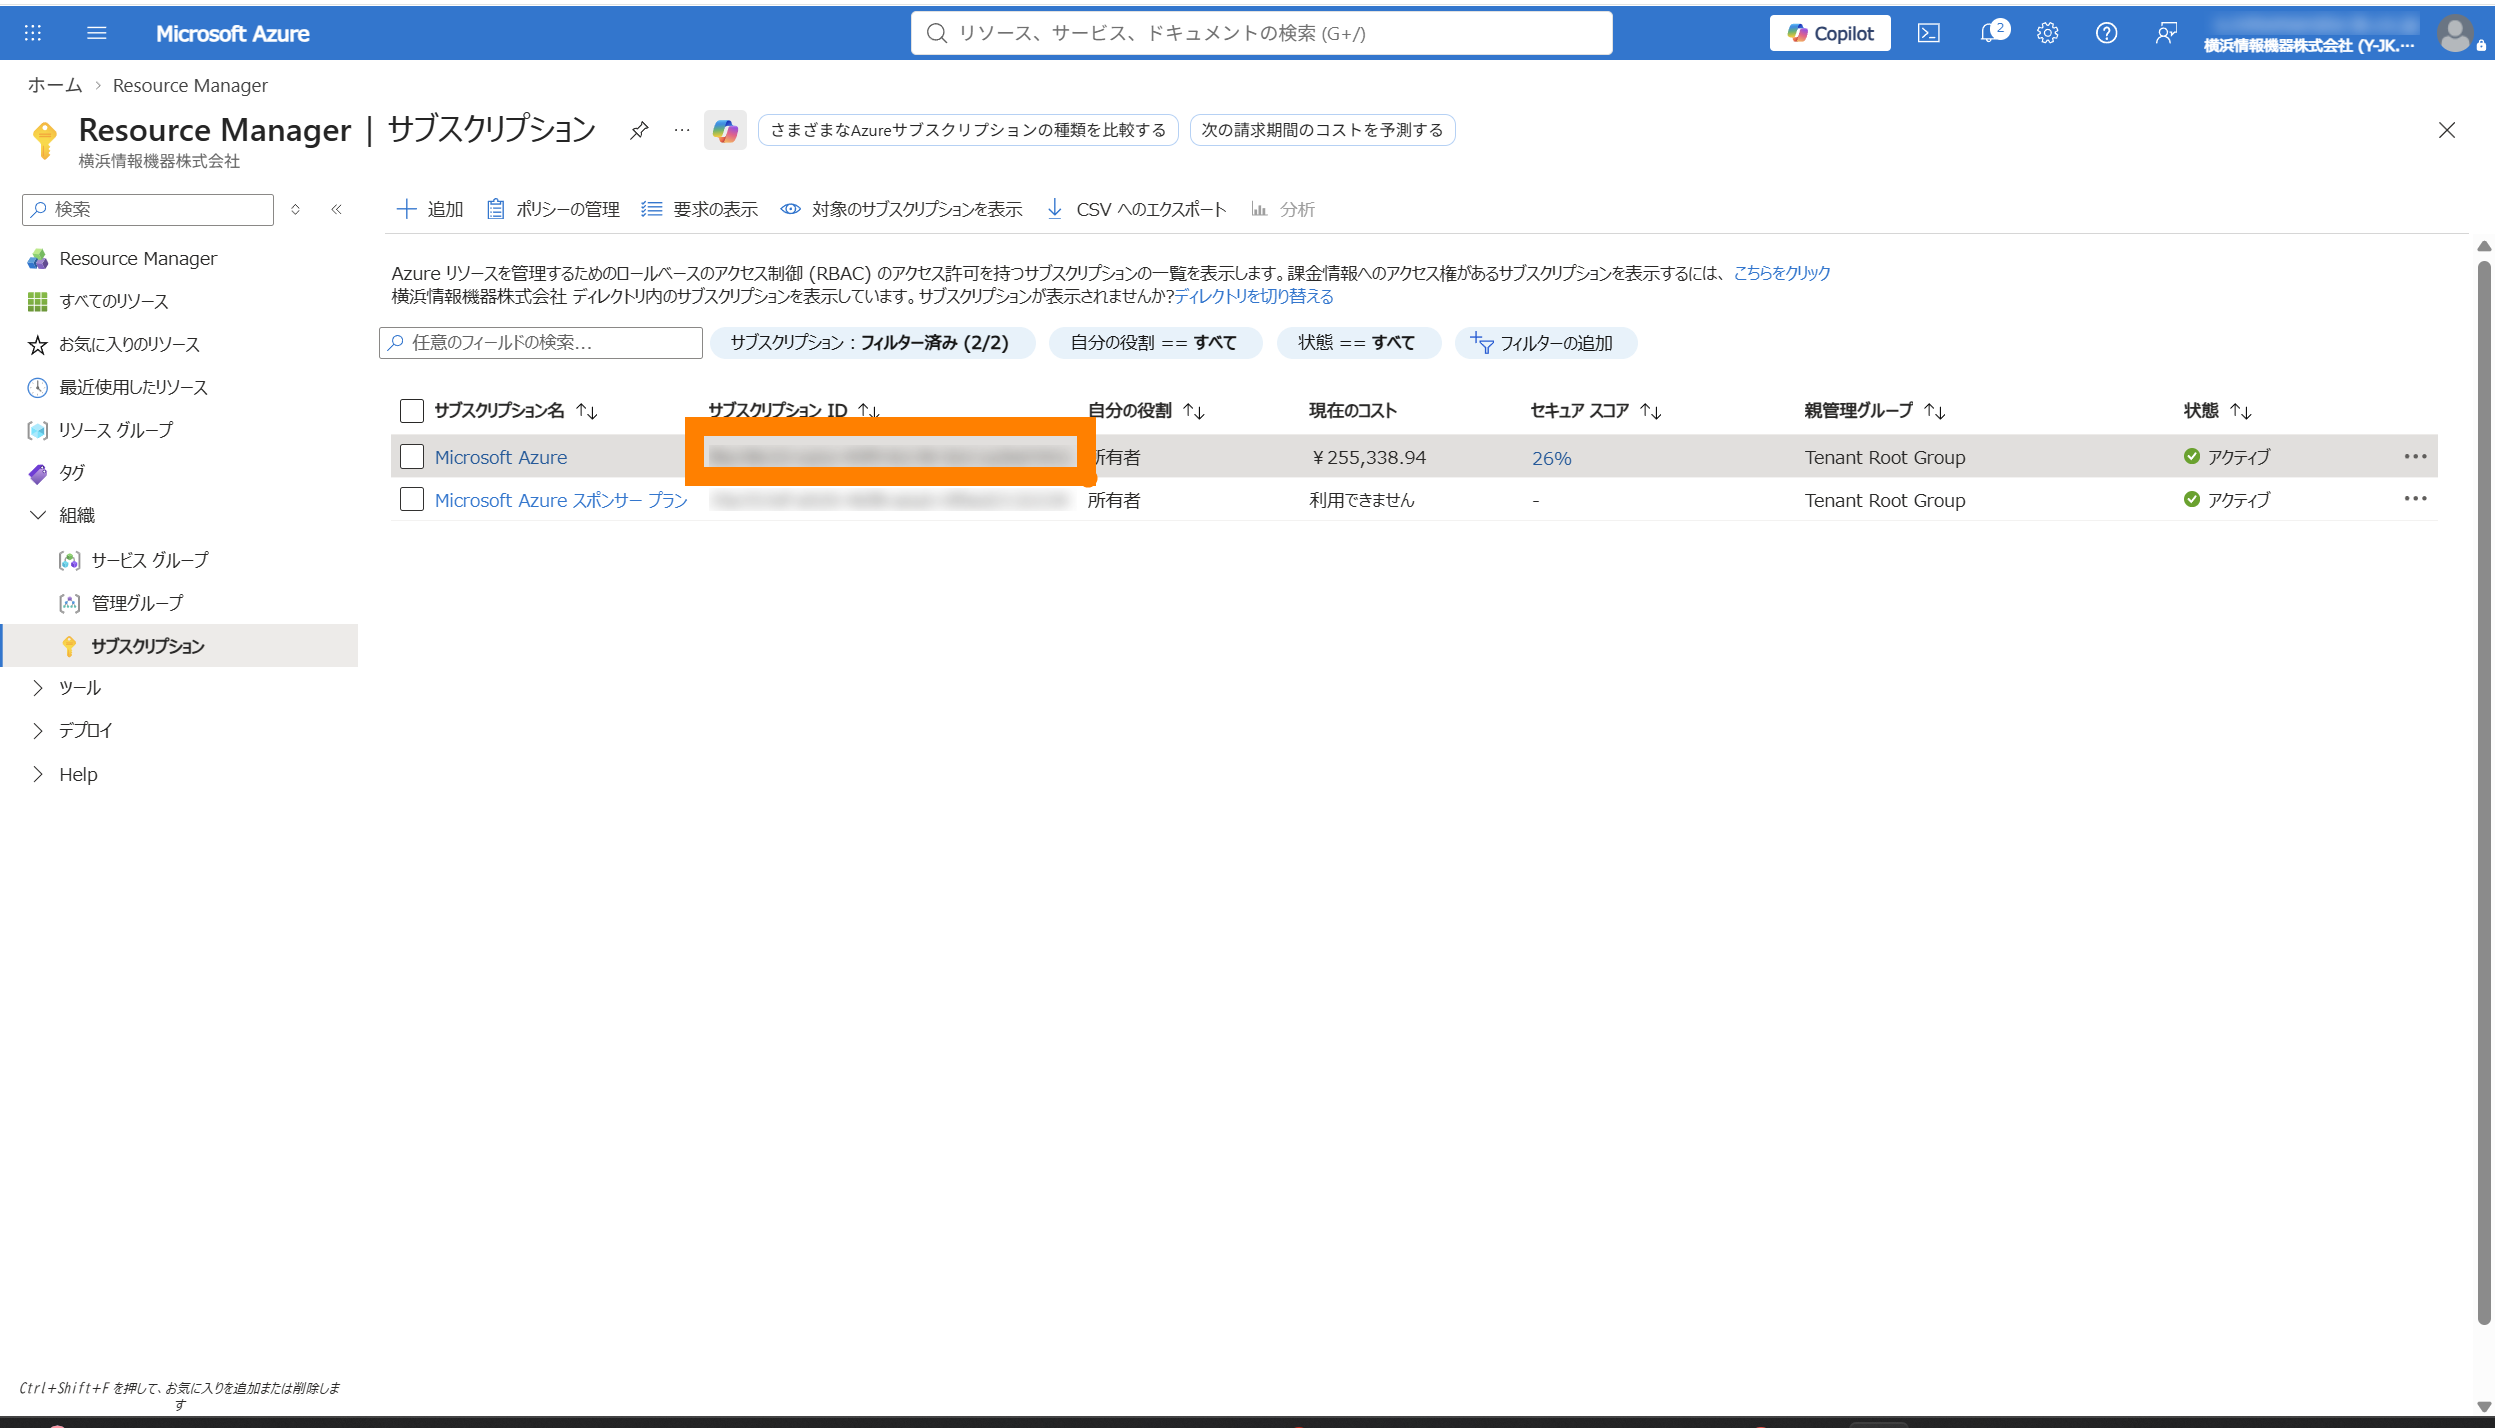2495x1428 pixels.
Task: Open Microsoft Azure スポンサー プラン subscription link
Action: (561, 500)
